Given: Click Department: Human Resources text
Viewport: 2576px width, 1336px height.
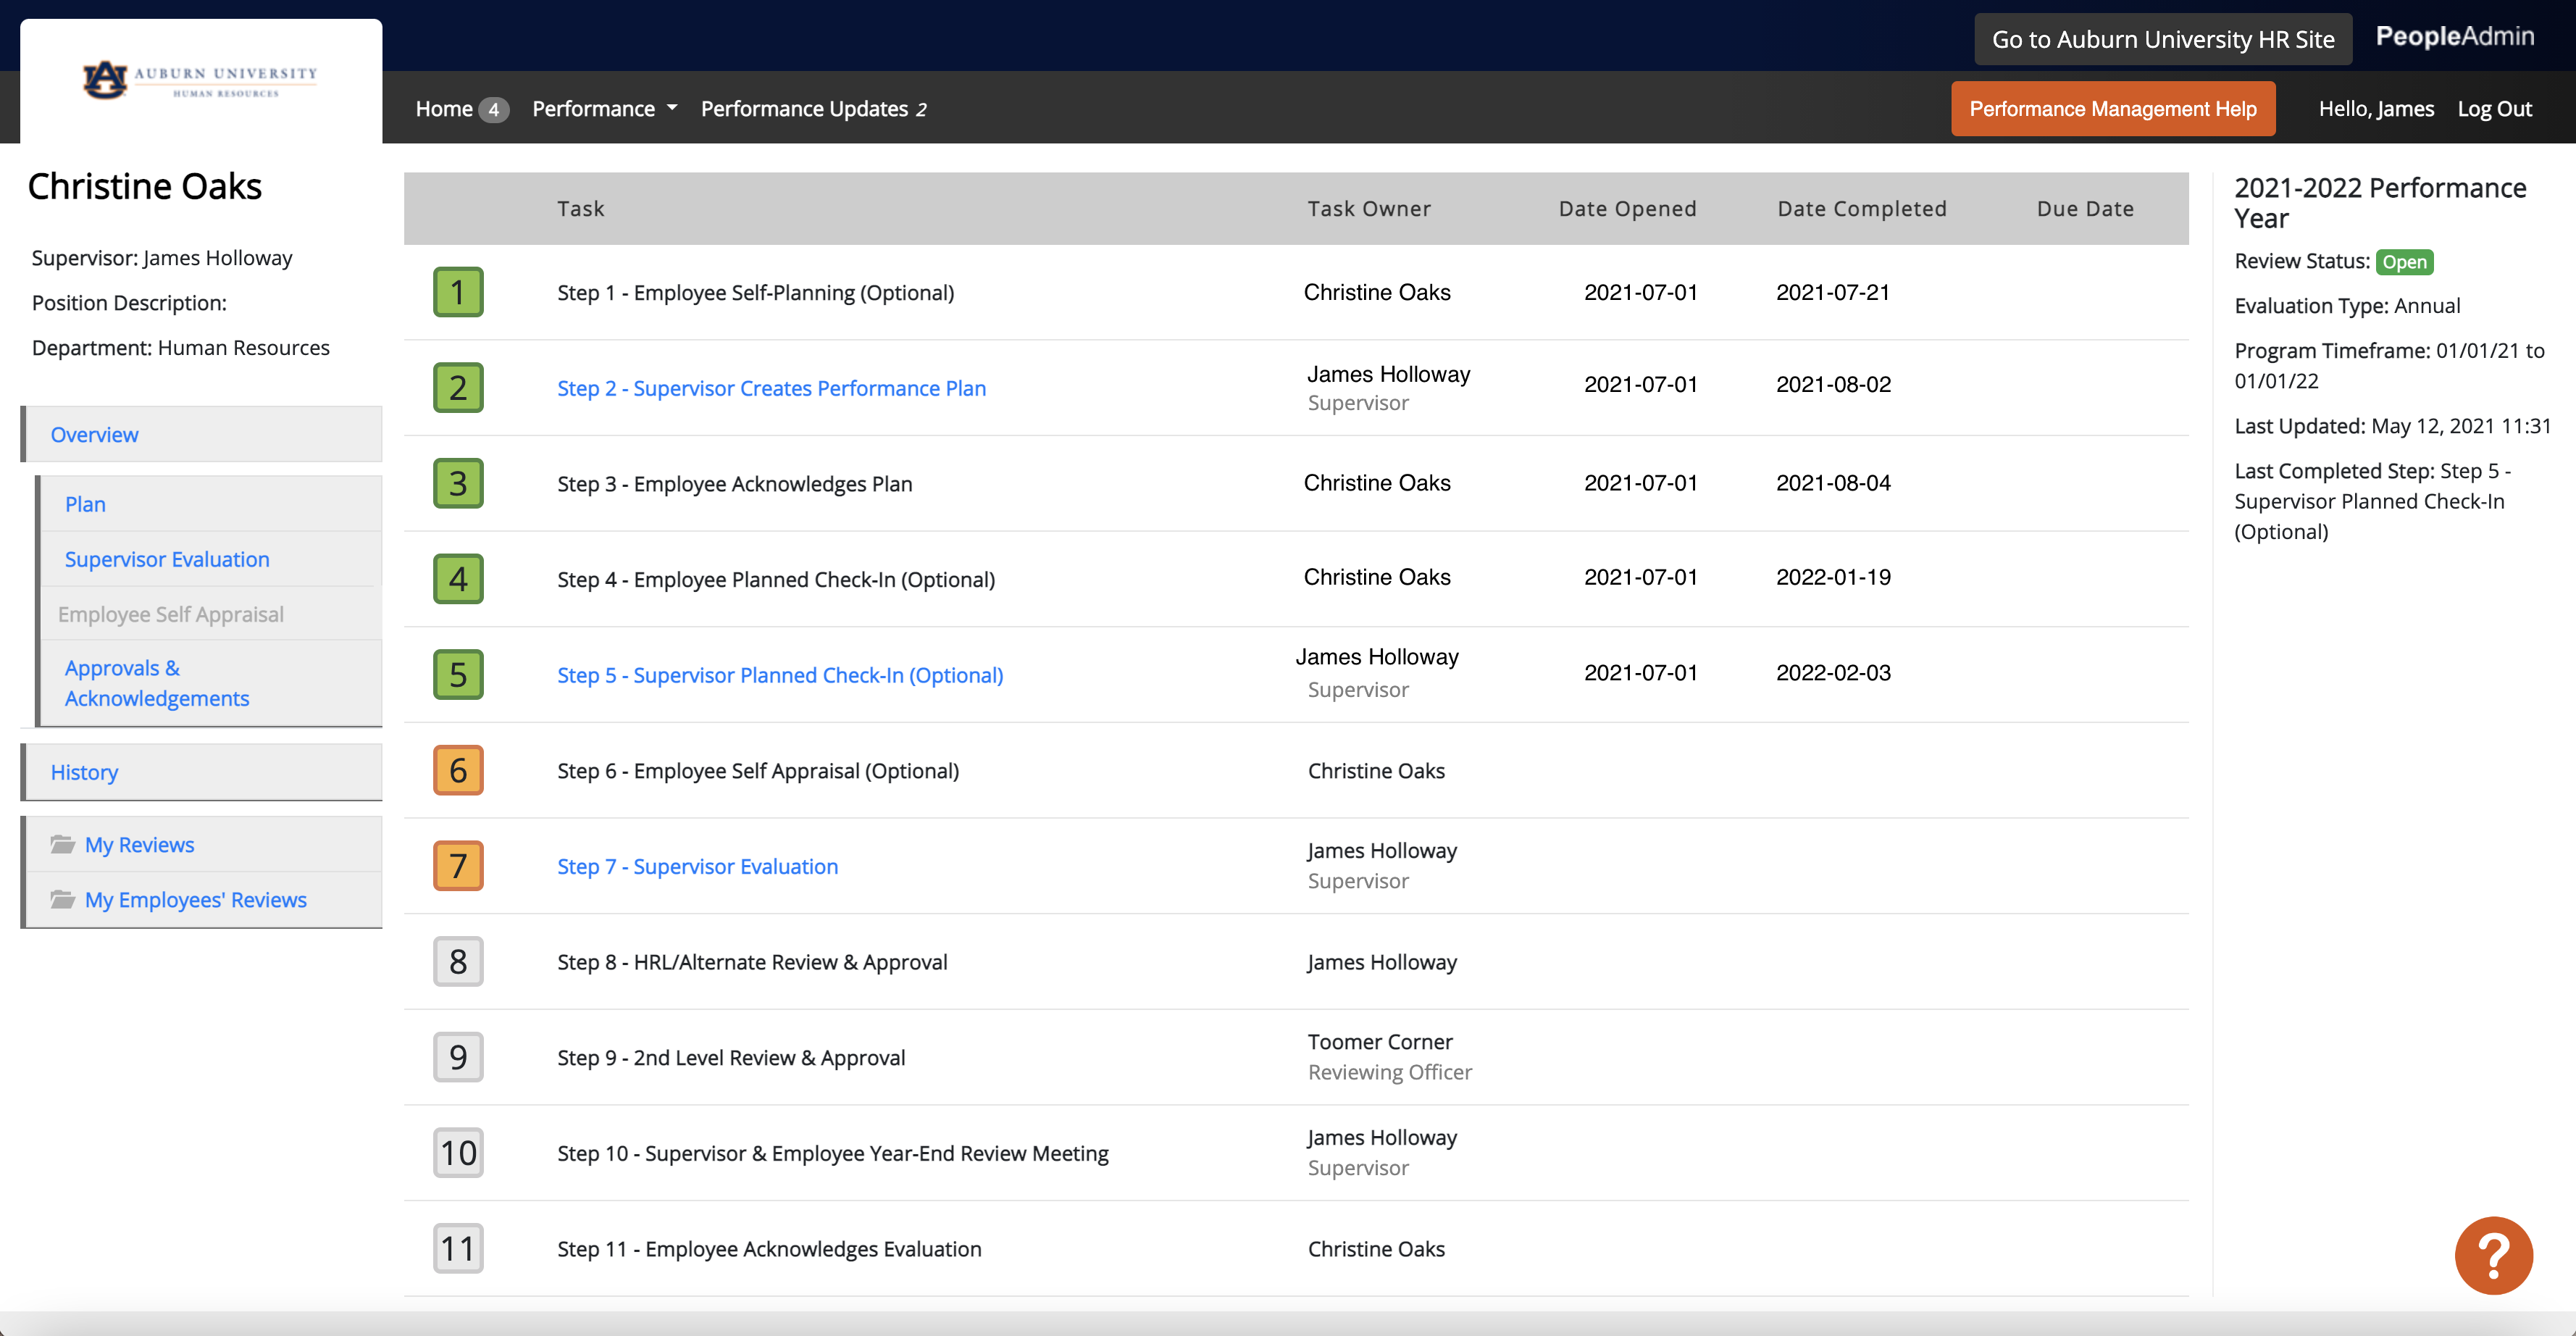Looking at the screenshot, I should (181, 347).
